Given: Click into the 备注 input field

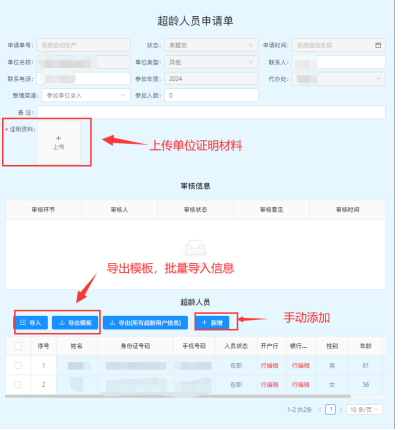Looking at the screenshot, I should pyautogui.click(x=211, y=112).
